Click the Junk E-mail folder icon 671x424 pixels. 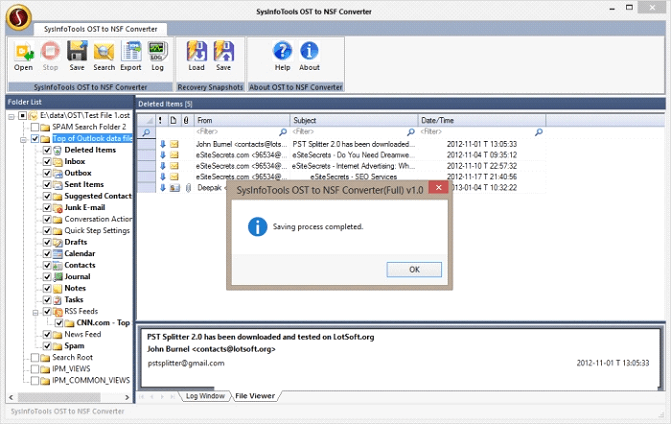[x=58, y=208]
